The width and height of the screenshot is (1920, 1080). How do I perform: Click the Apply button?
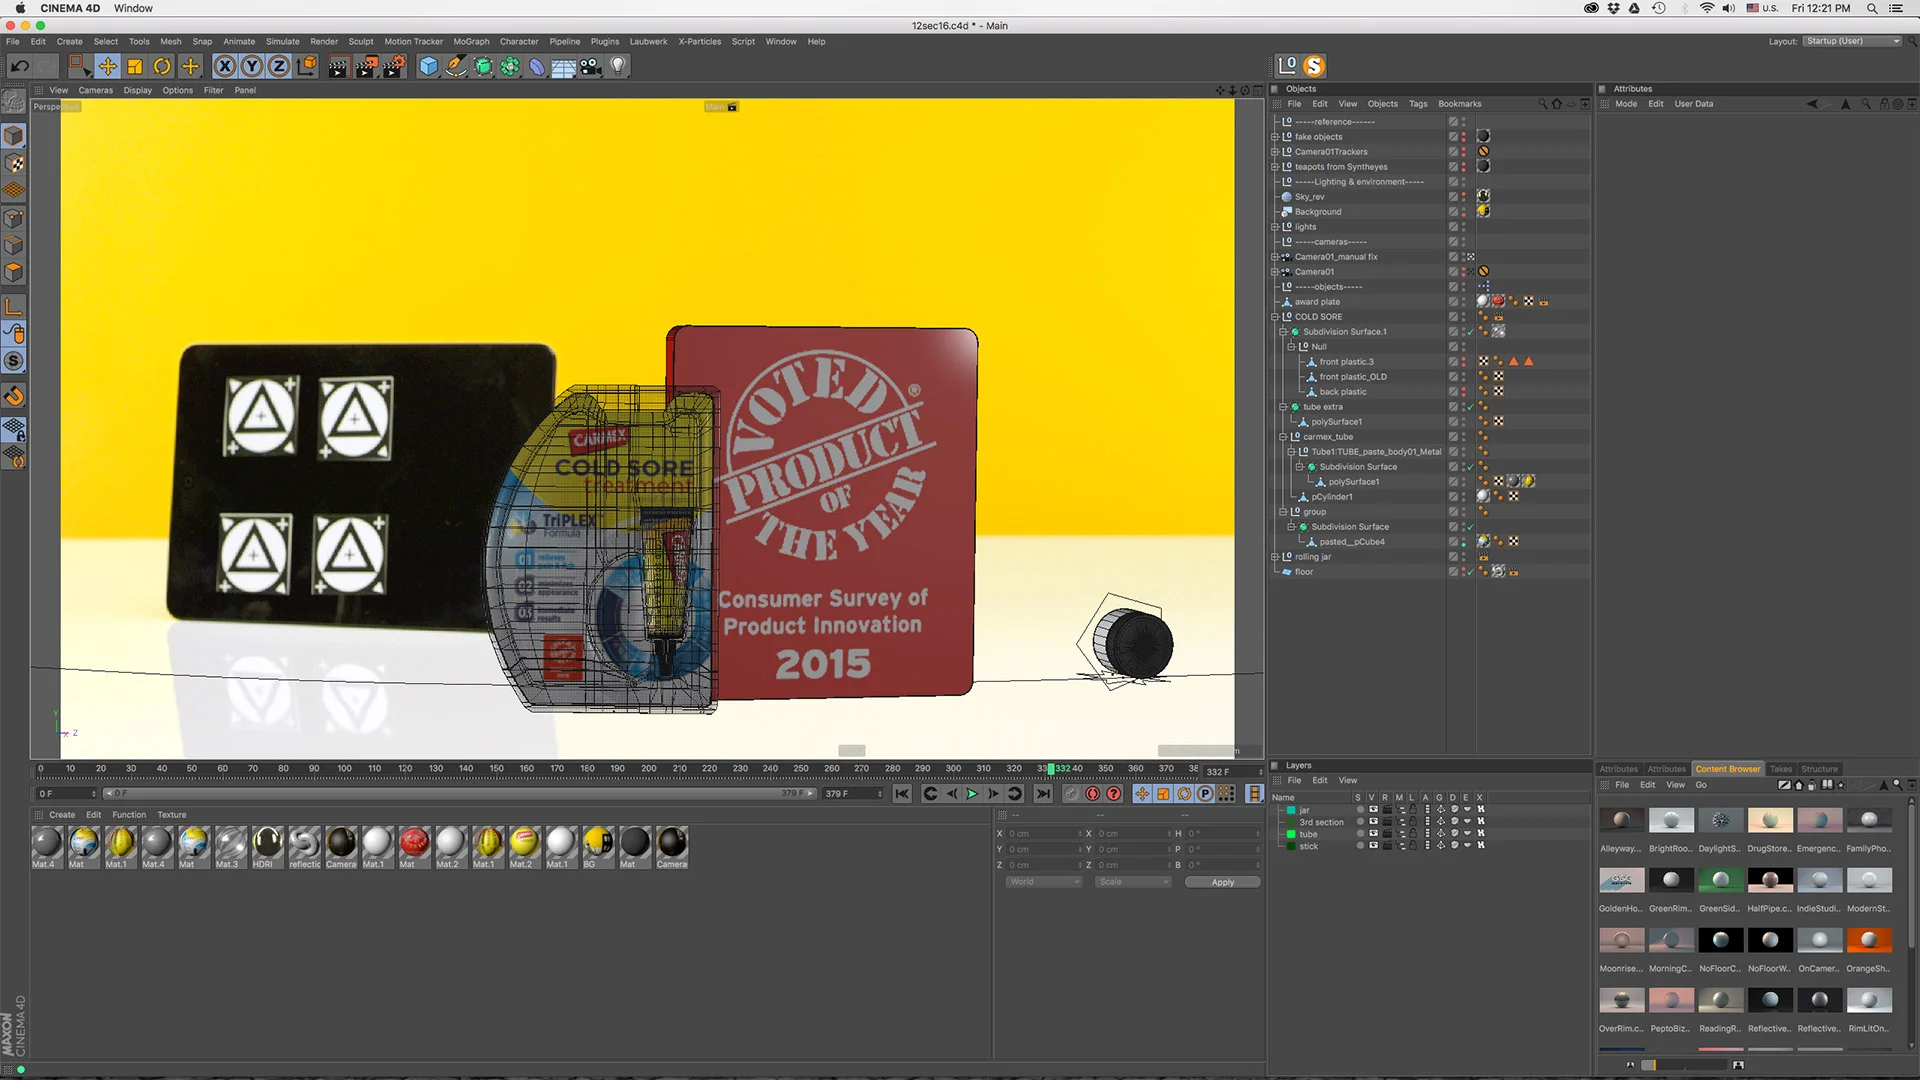tap(1223, 882)
